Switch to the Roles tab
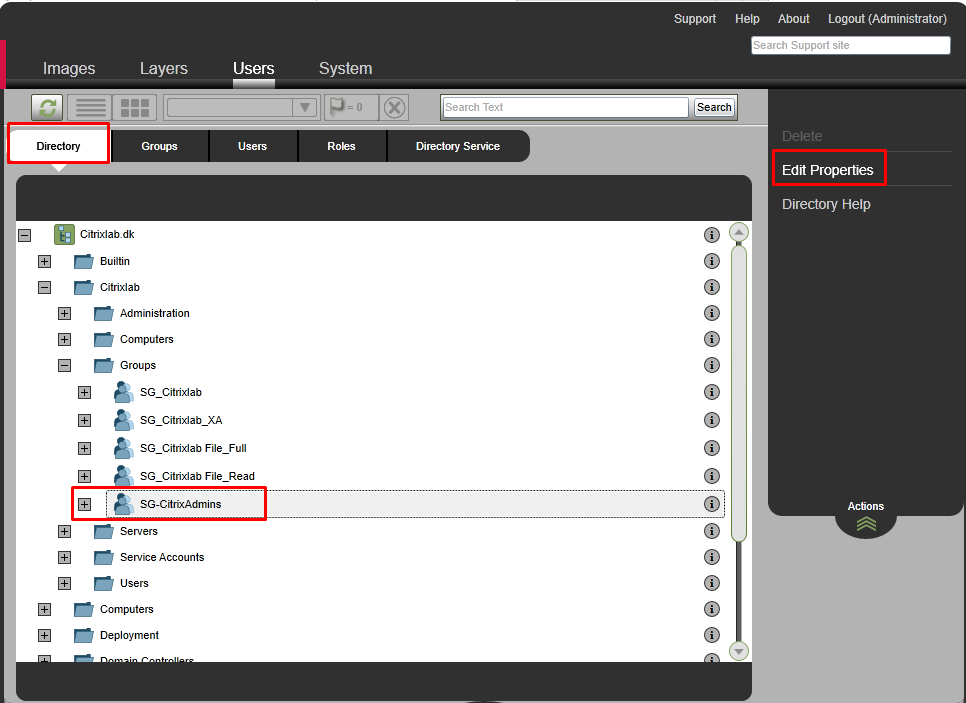Viewport: 966px width, 703px height. pyautogui.click(x=342, y=146)
